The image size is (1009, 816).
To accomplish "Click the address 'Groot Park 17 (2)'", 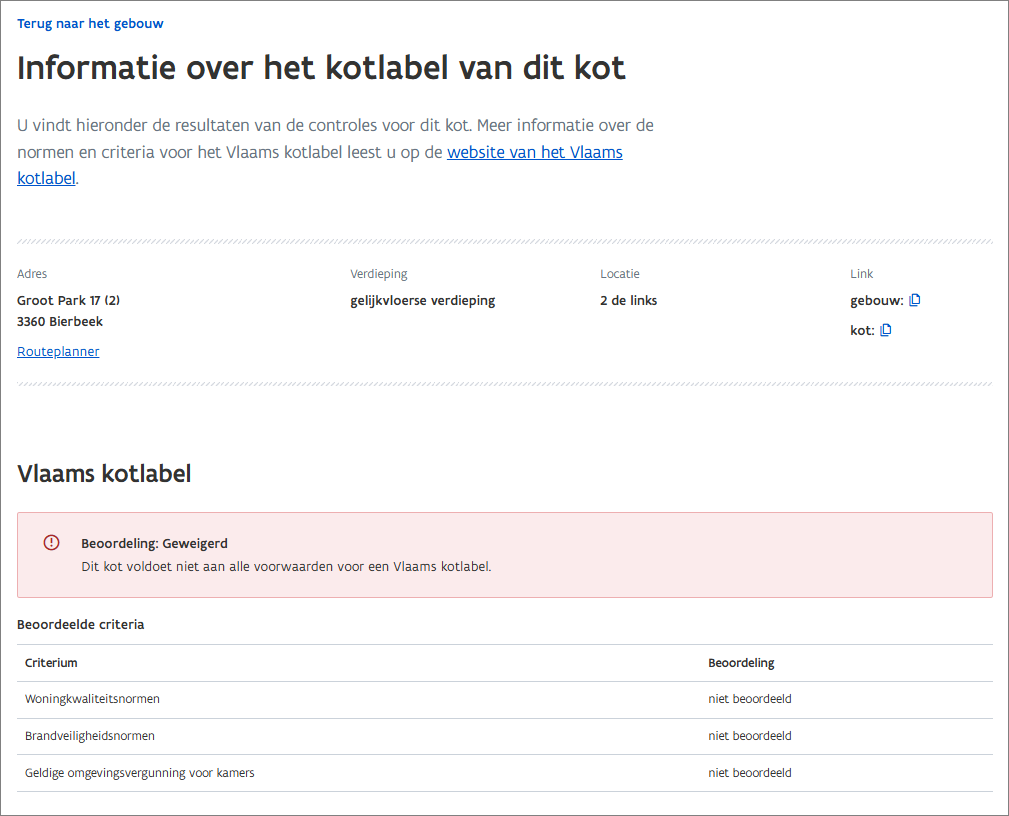I will point(69,300).
